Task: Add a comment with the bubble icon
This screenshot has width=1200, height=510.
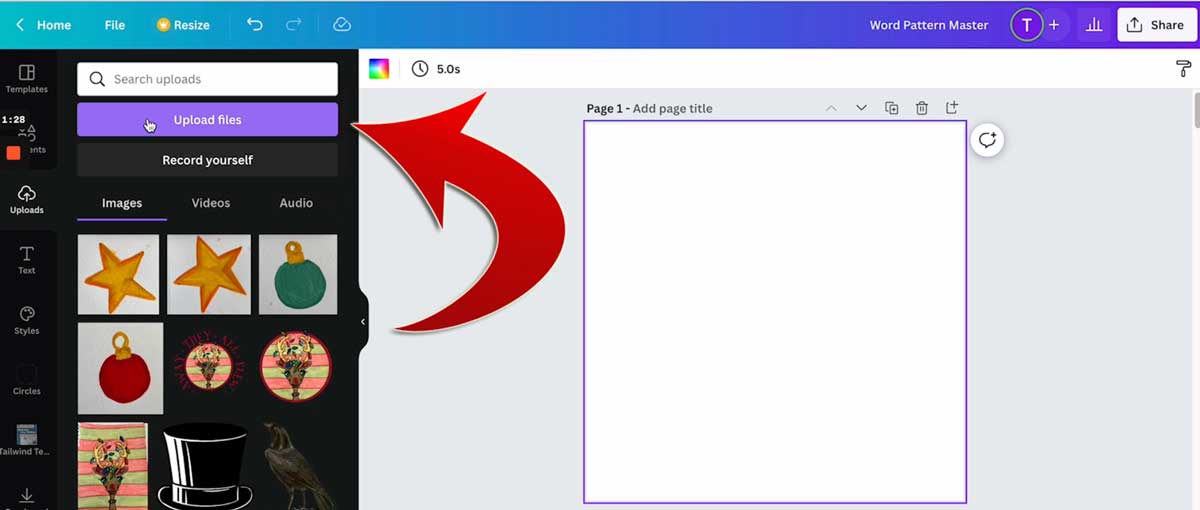Action: pos(987,140)
